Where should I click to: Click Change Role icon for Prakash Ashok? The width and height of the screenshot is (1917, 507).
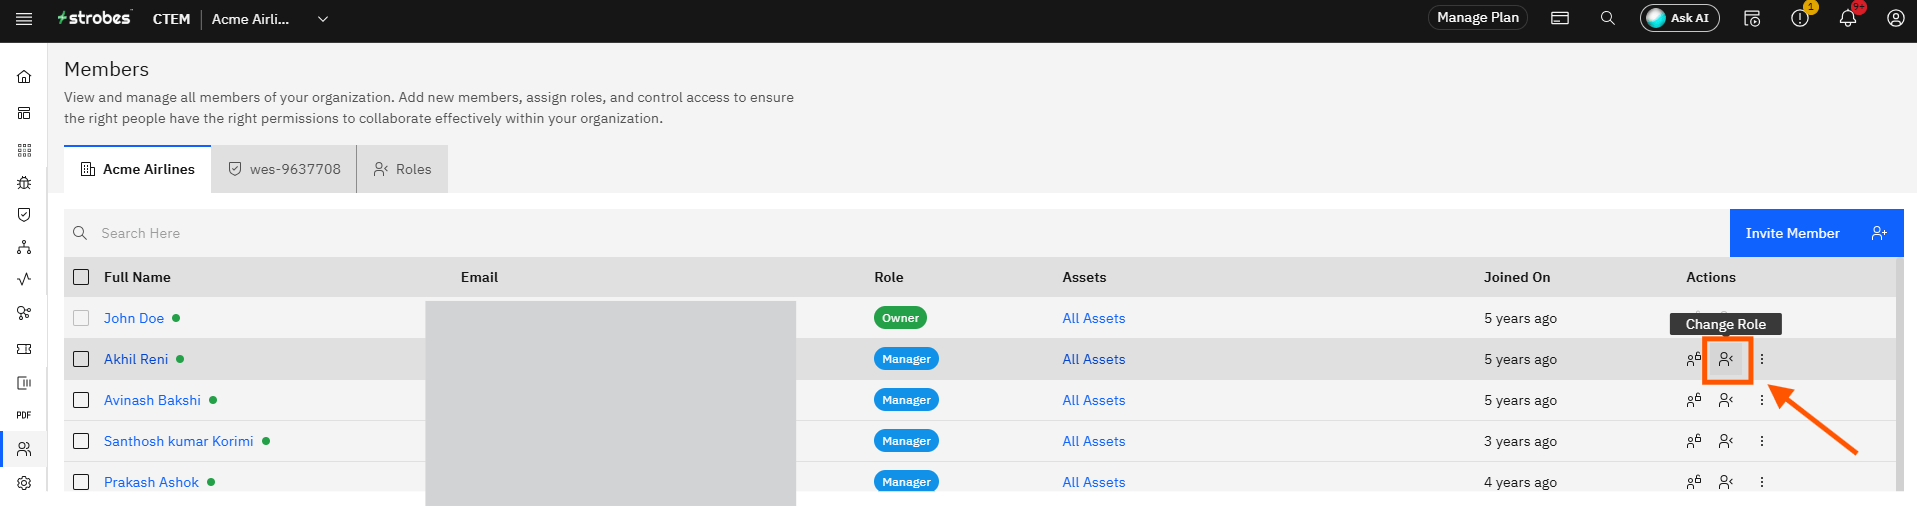[1726, 482]
